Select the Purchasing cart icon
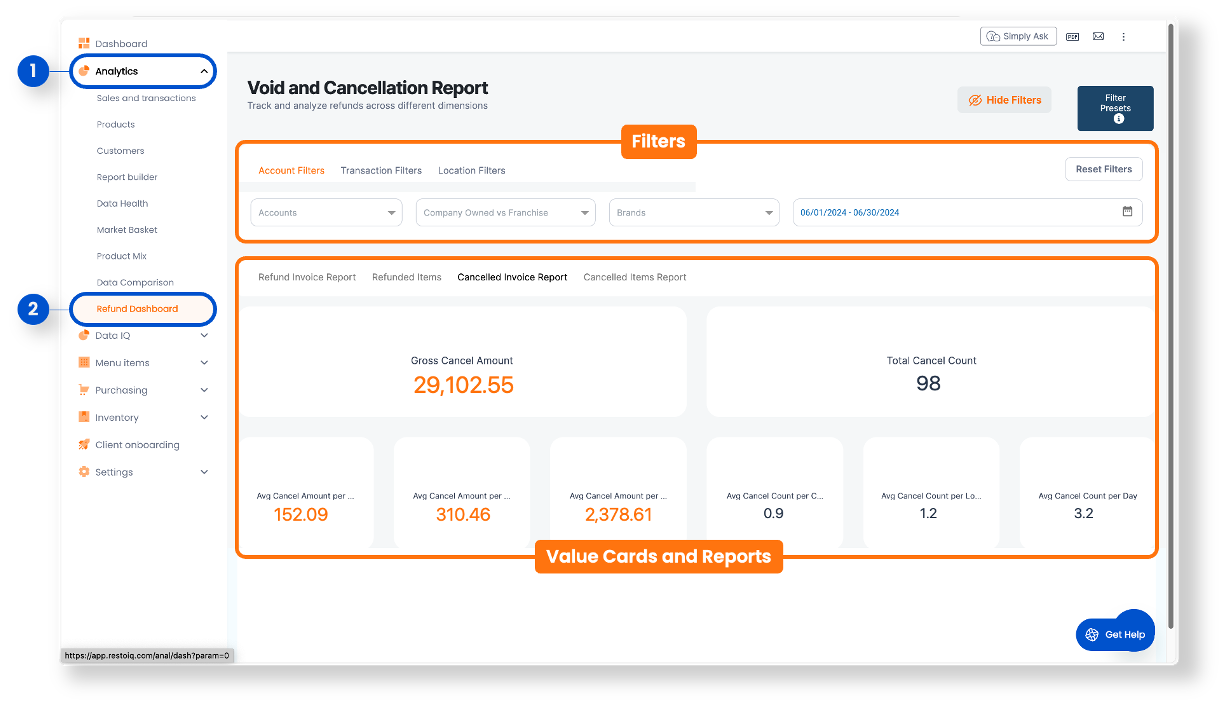1226x708 pixels. (85, 390)
